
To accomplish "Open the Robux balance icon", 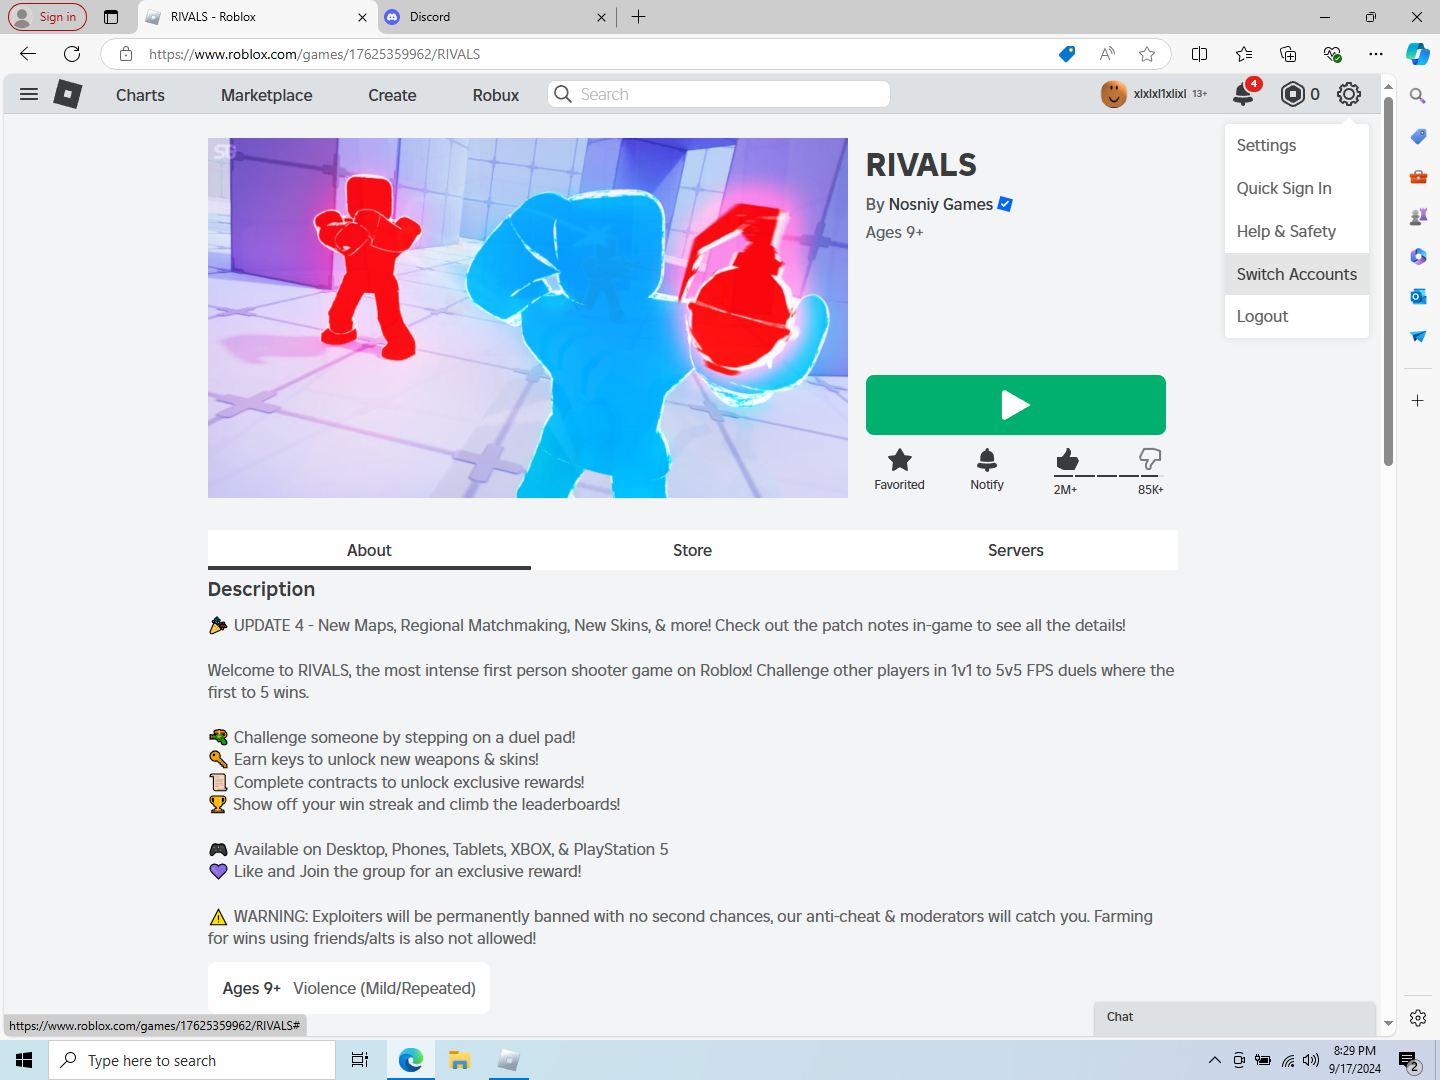I will point(1292,94).
